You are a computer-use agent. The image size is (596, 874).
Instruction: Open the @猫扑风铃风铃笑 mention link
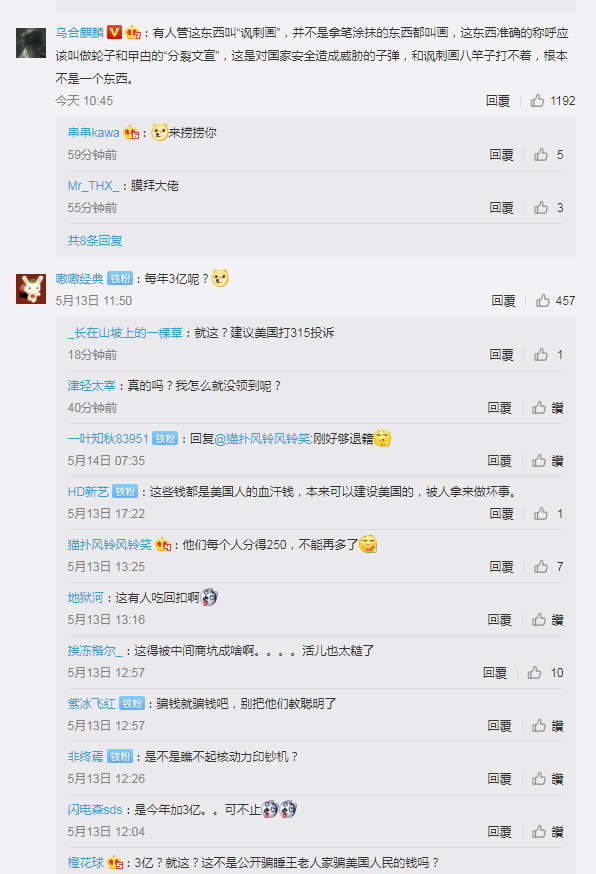262,439
